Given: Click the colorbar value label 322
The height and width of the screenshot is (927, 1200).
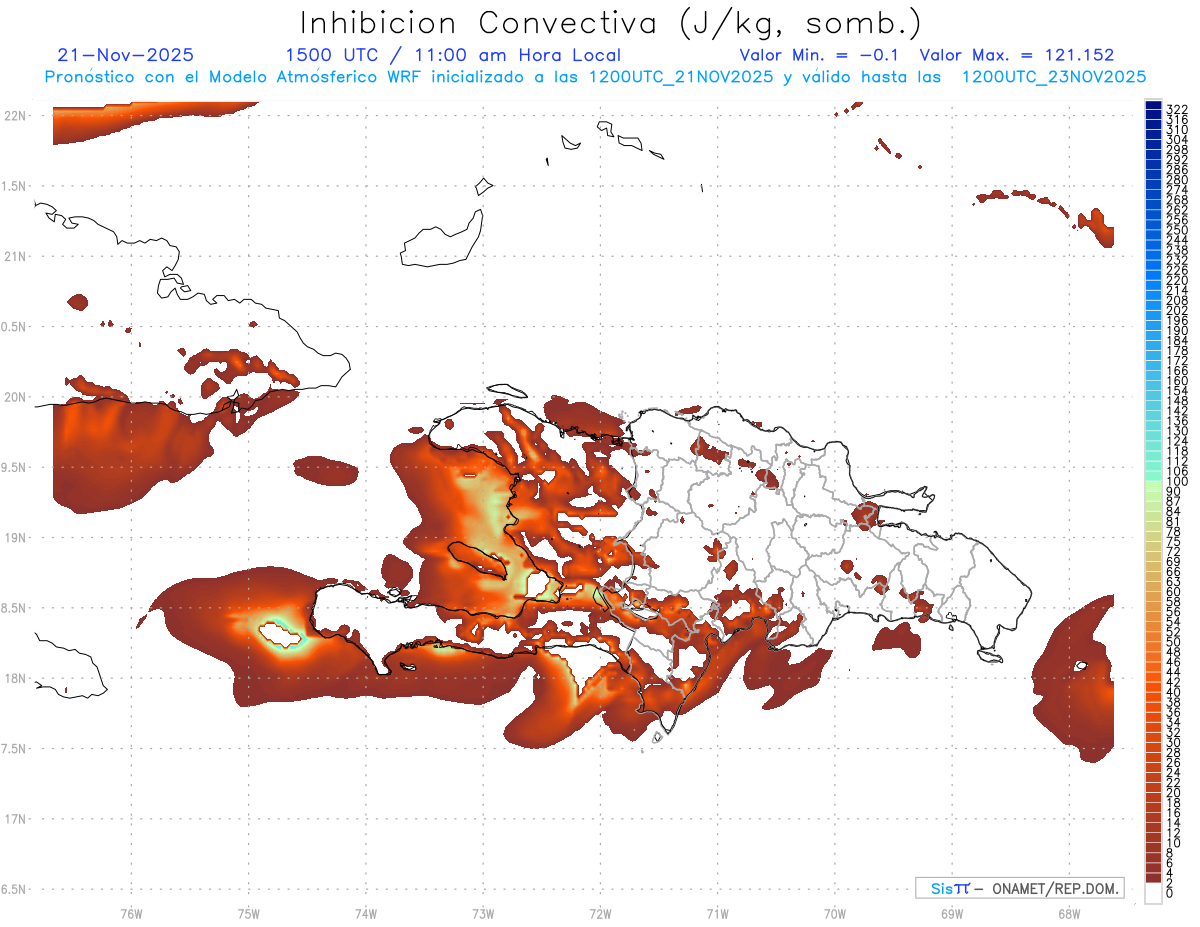Looking at the screenshot, I should coord(1177,108).
